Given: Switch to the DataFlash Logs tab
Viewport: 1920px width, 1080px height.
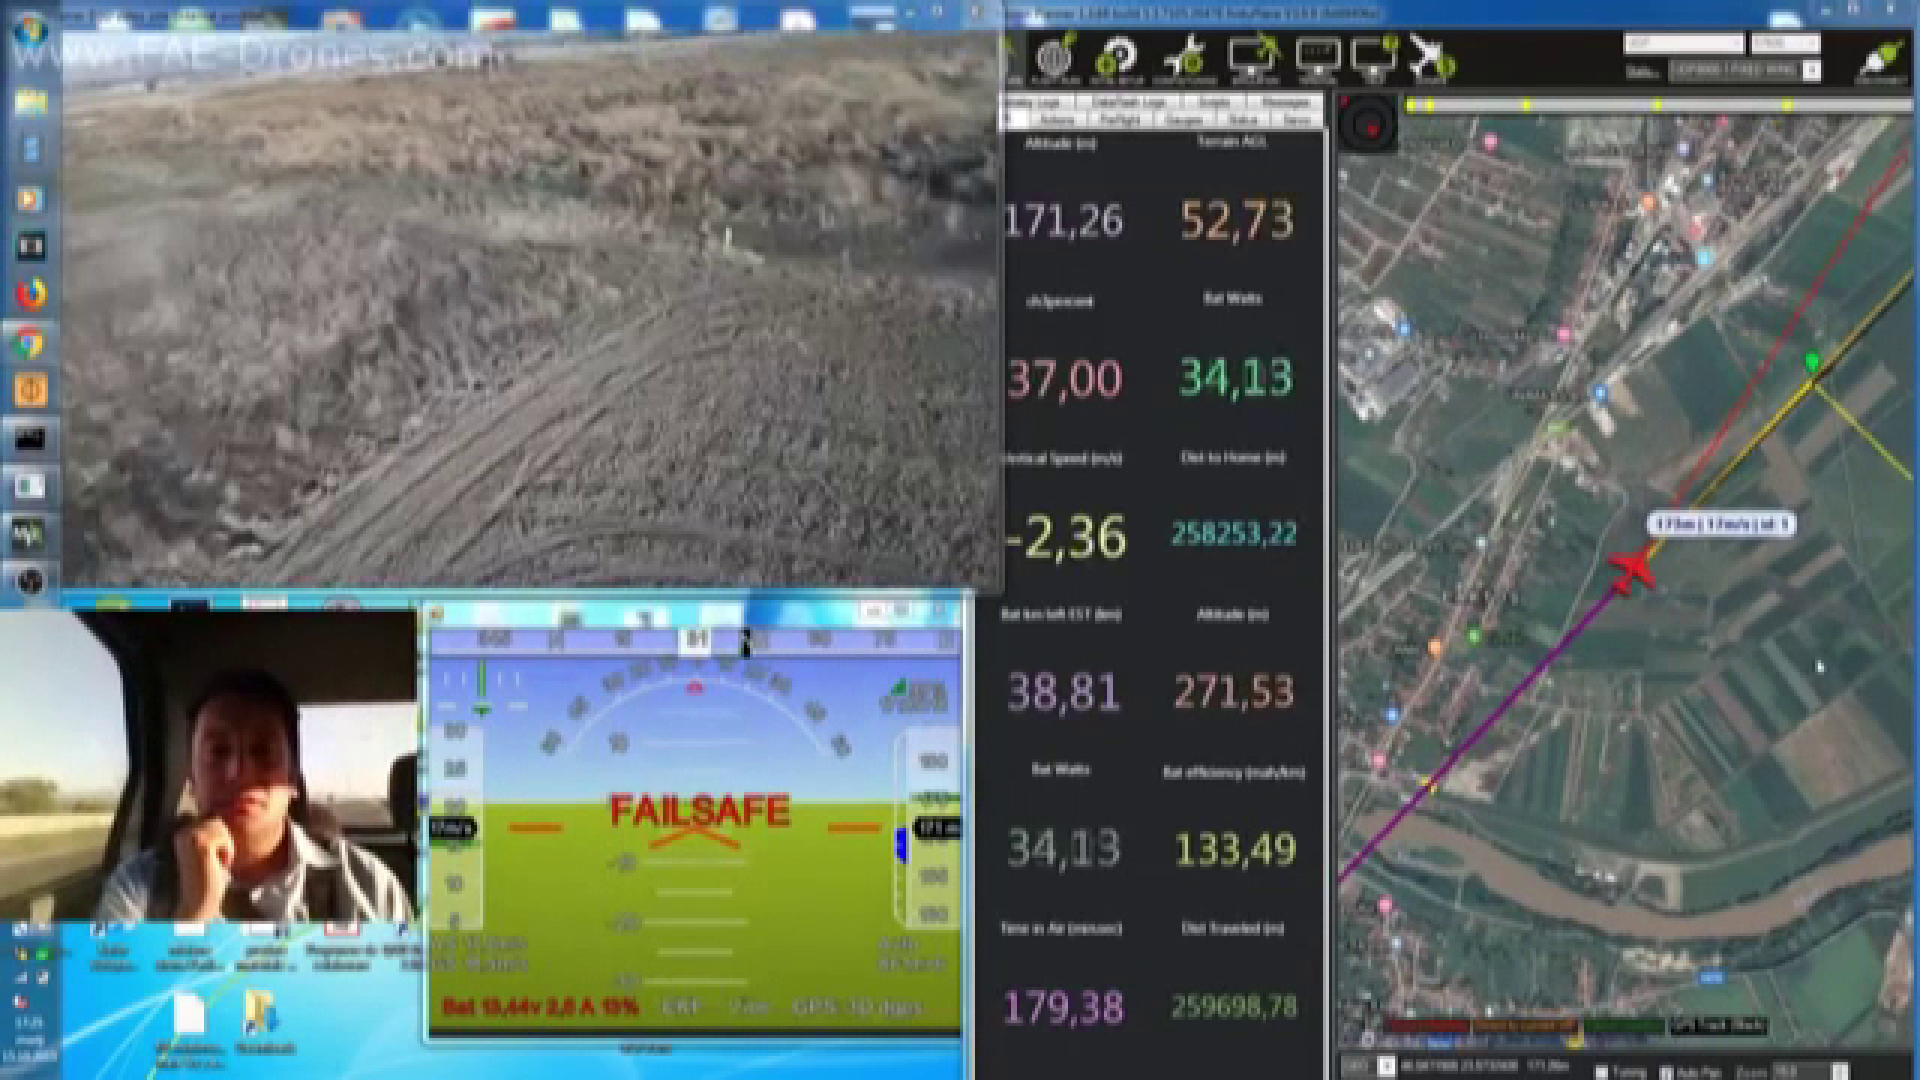Looking at the screenshot, I should (1128, 103).
